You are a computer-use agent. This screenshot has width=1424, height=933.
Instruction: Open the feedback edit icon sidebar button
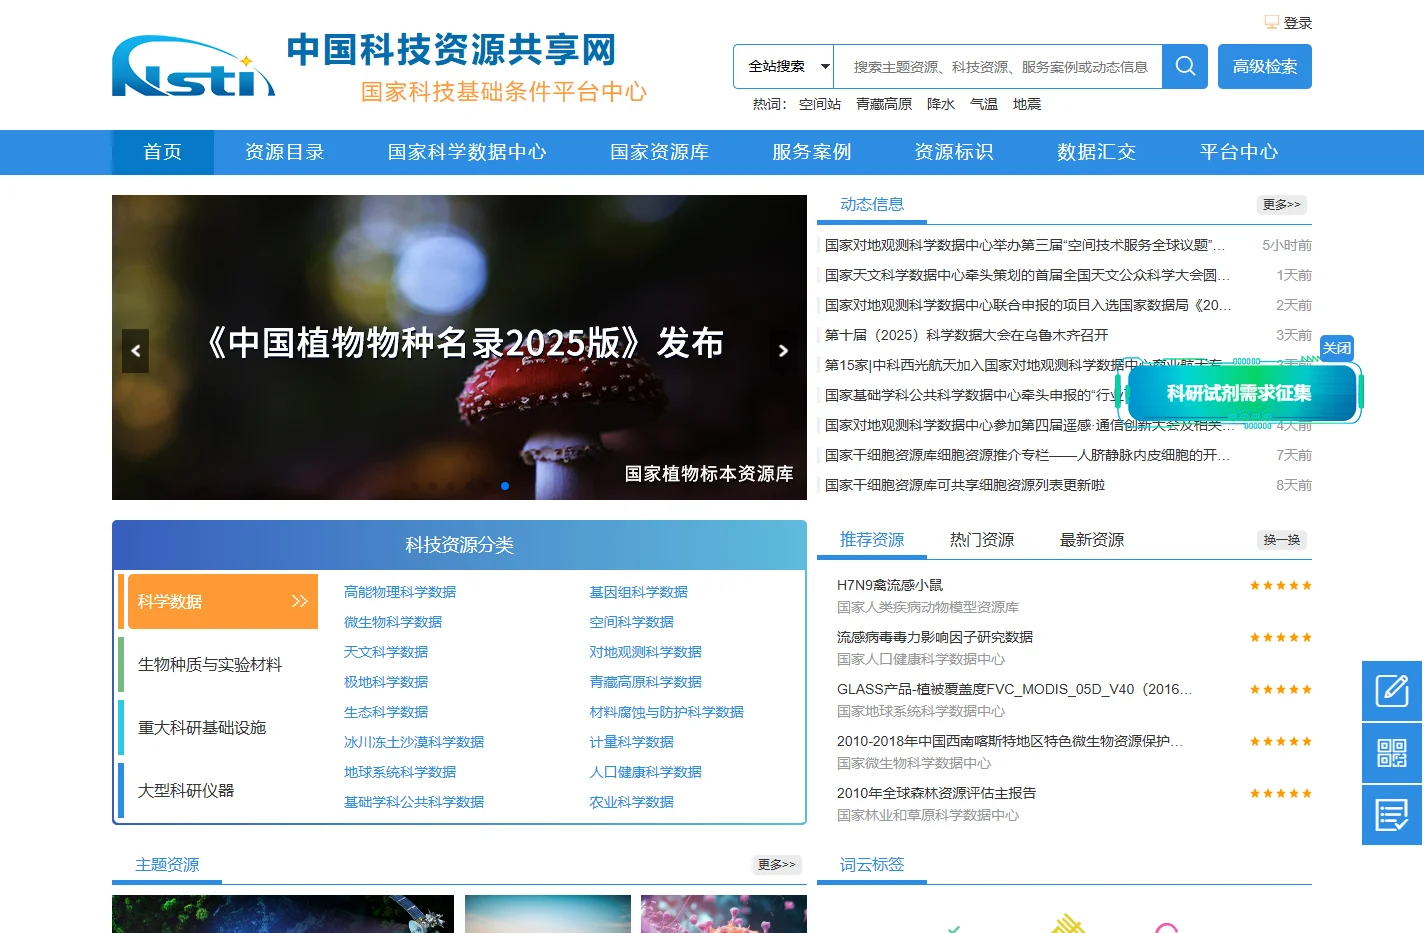1392,691
